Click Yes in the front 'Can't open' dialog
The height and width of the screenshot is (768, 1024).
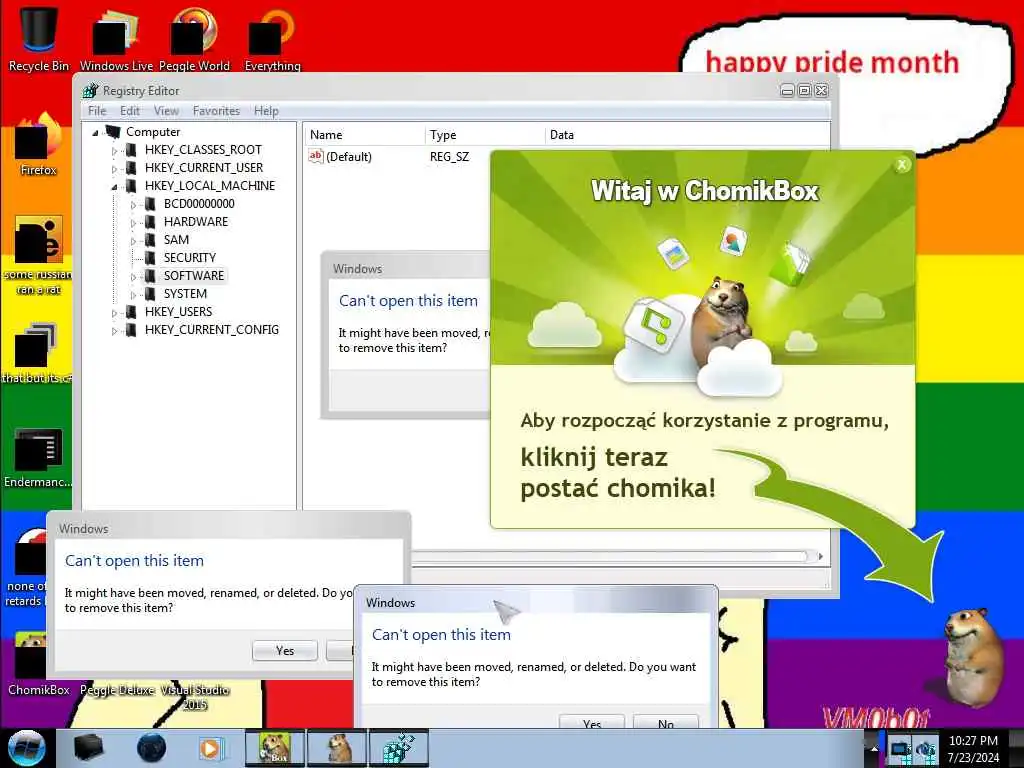[592, 724]
